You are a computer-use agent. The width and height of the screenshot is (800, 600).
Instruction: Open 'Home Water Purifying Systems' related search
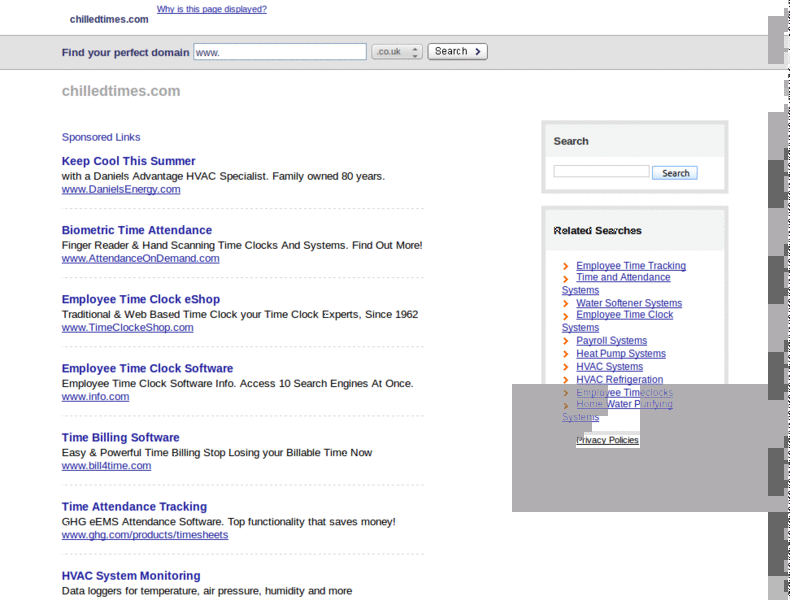pyautogui.click(x=617, y=410)
